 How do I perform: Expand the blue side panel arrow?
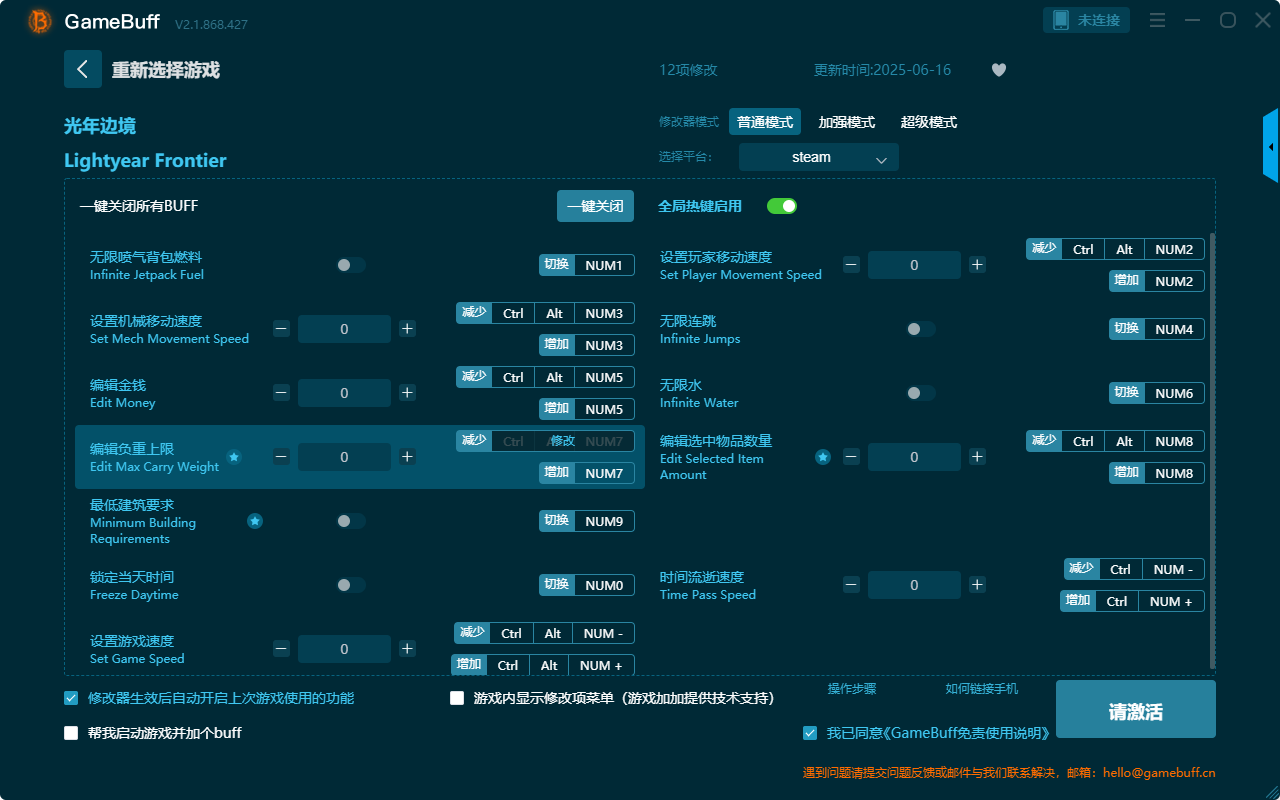pyautogui.click(x=1271, y=146)
